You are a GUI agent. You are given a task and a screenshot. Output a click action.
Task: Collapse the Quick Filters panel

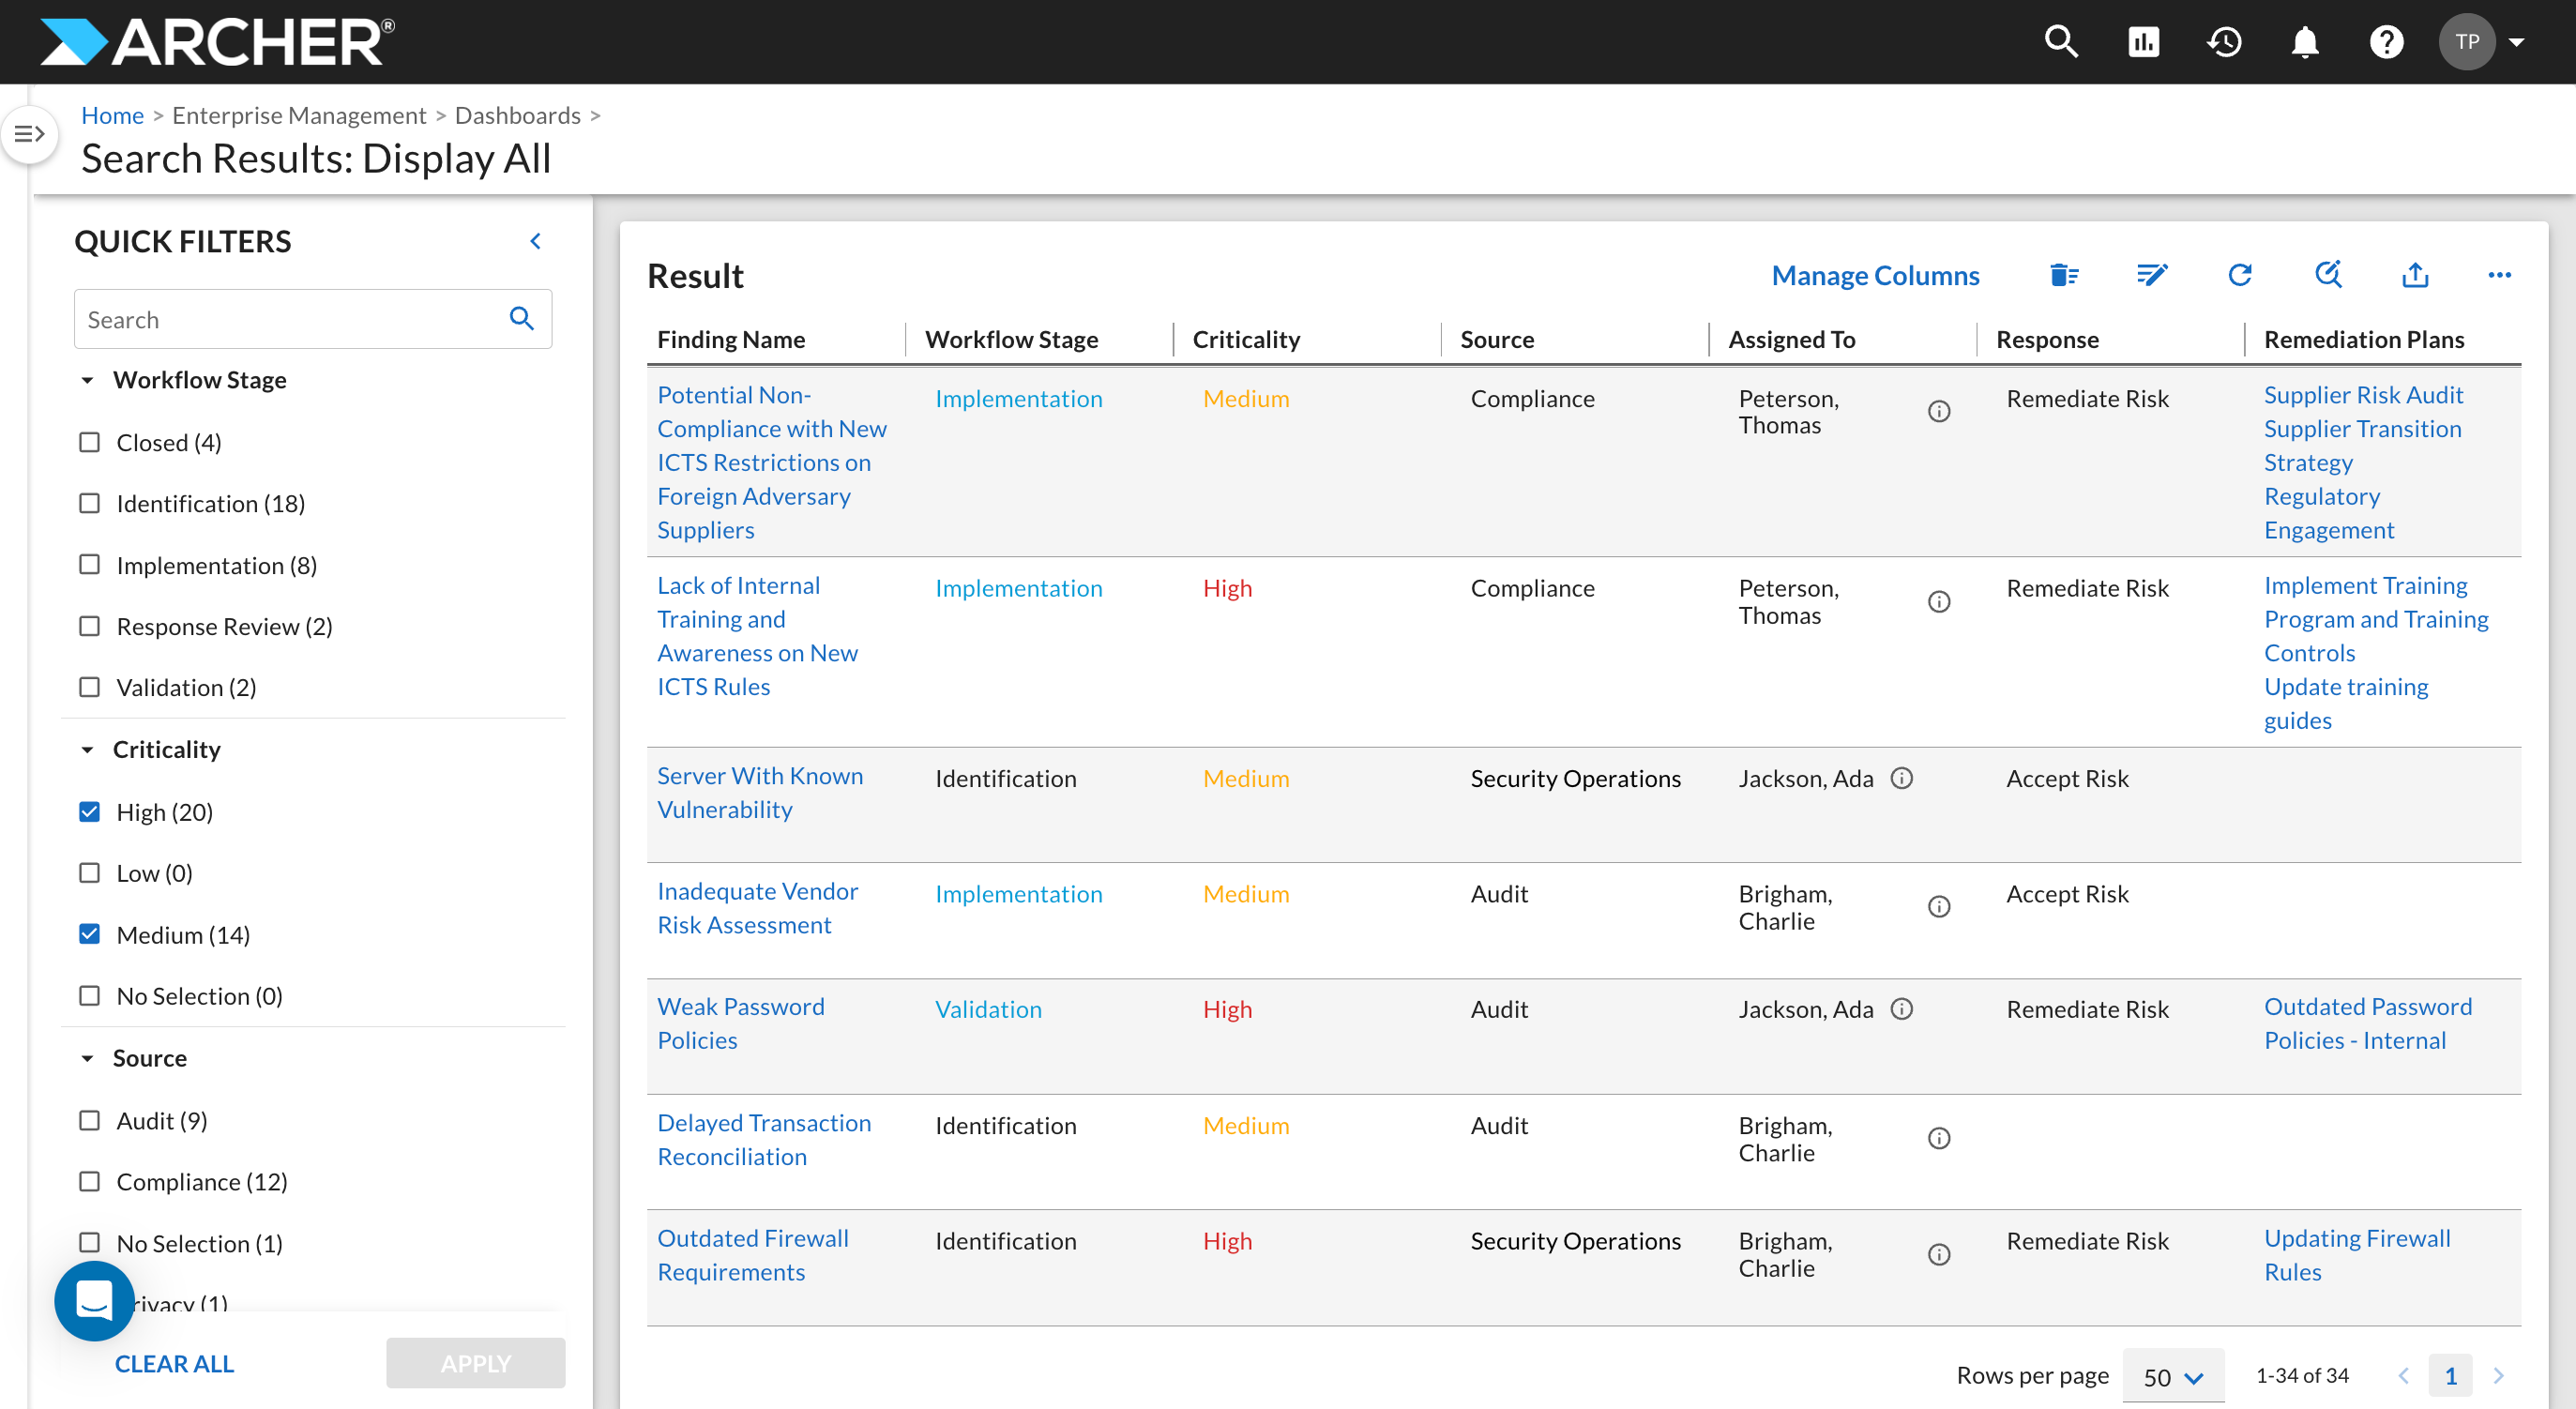[x=536, y=241]
